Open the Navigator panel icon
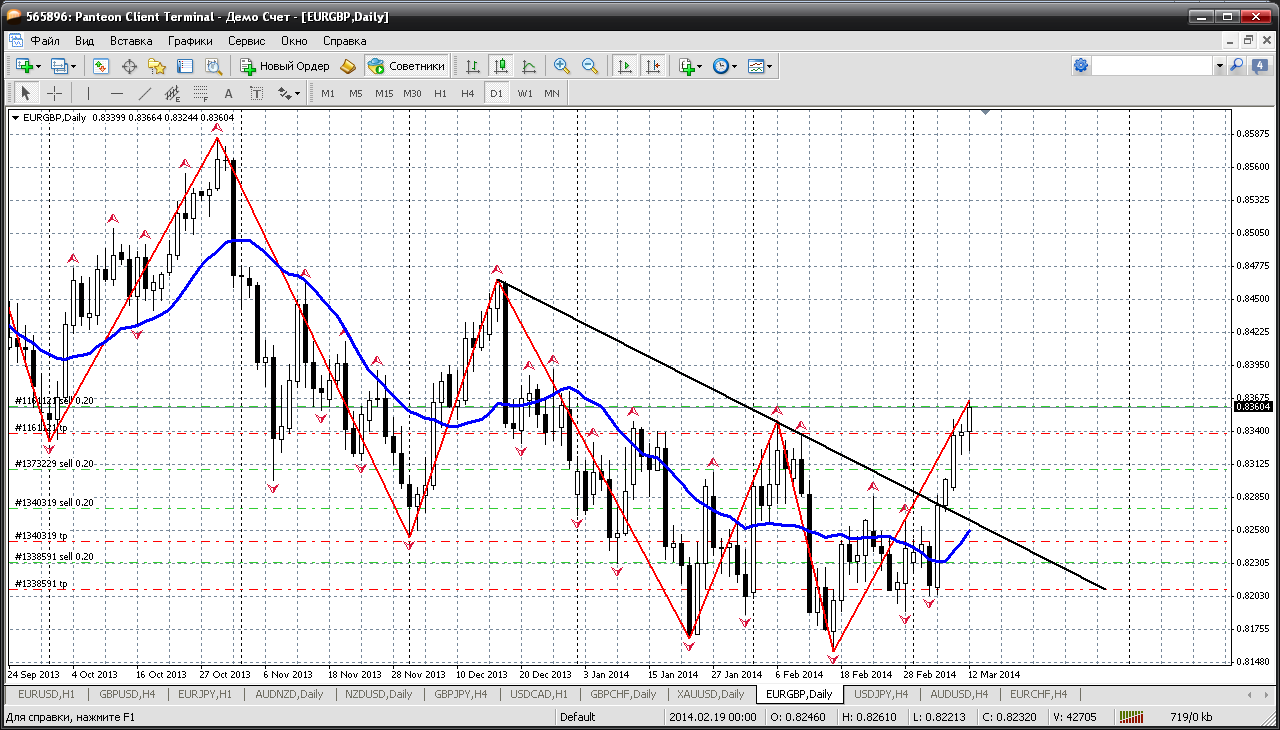Viewport: 1280px width, 730px height. (157, 66)
